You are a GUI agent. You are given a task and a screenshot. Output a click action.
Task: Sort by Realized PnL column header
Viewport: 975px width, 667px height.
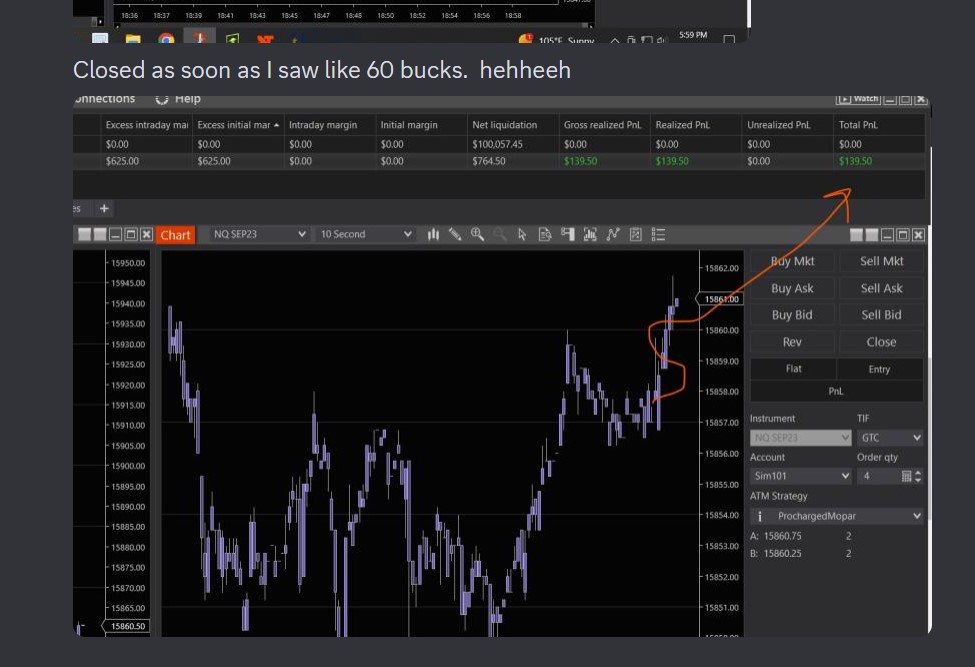pyautogui.click(x=696, y=125)
